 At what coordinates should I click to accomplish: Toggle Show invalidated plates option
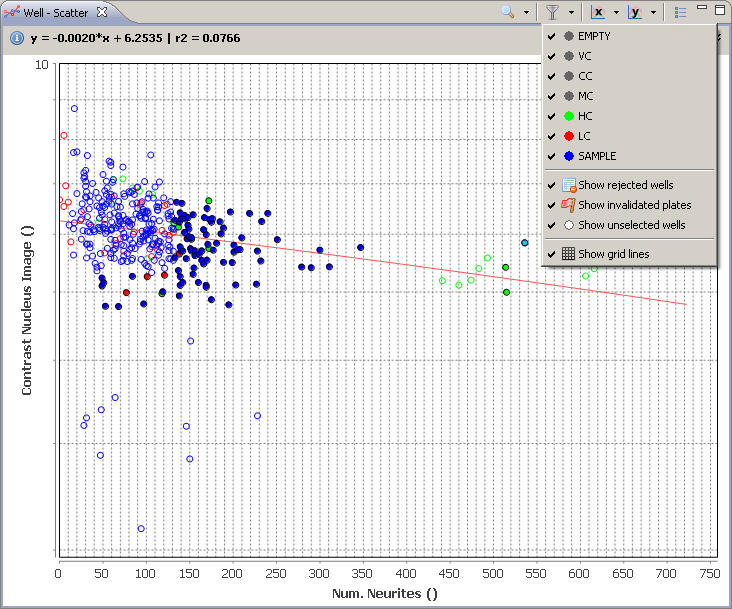point(629,205)
